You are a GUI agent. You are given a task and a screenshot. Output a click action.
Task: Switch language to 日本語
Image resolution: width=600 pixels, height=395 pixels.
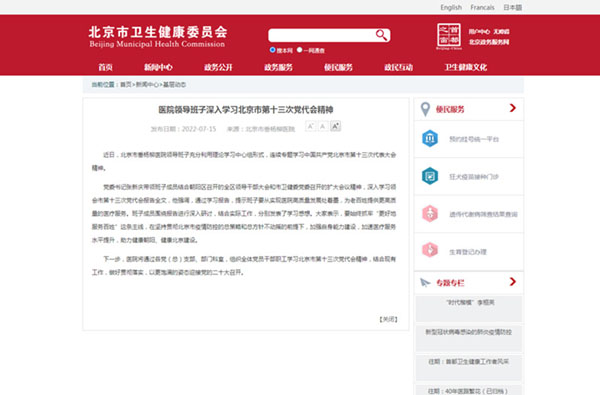pyautogui.click(x=512, y=7)
